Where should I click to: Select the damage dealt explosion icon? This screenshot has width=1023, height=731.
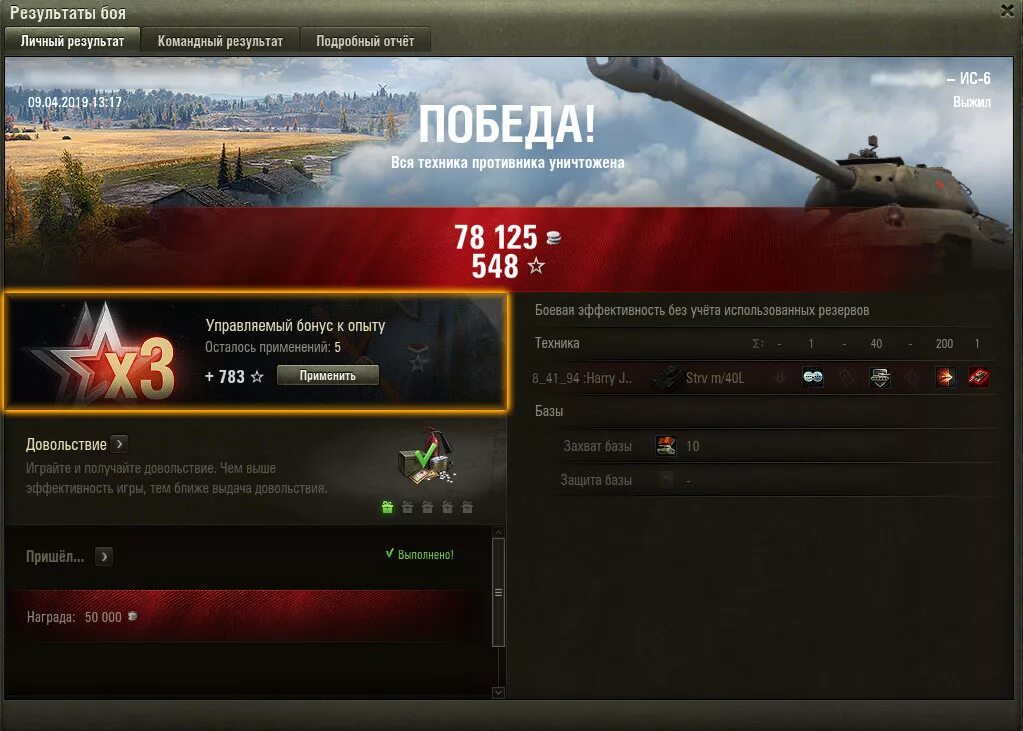[945, 377]
